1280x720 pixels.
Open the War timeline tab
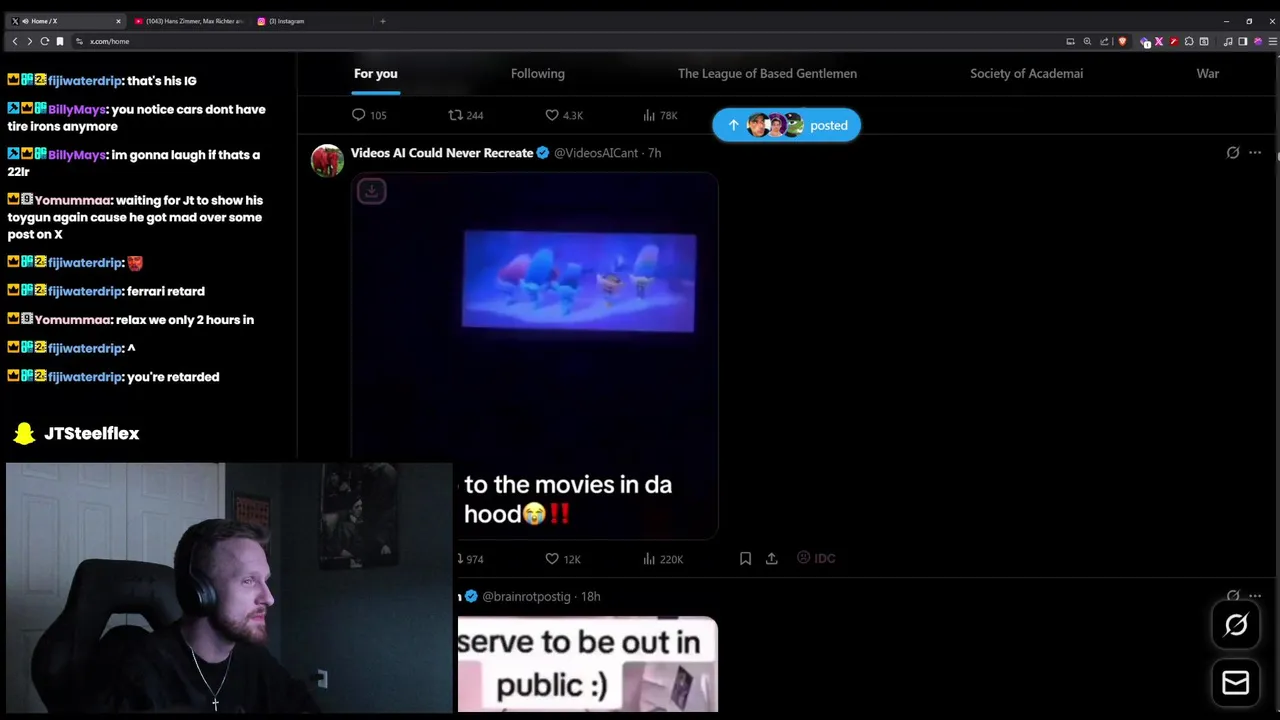pyautogui.click(x=1208, y=73)
